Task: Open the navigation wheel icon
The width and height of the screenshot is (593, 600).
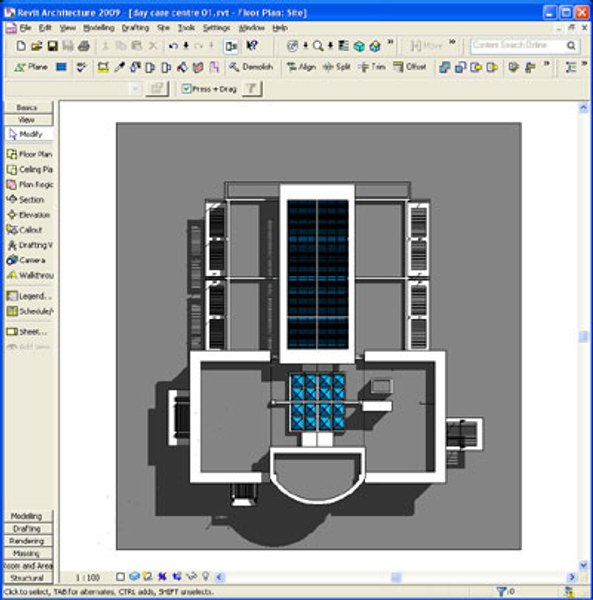Action: tap(292, 46)
